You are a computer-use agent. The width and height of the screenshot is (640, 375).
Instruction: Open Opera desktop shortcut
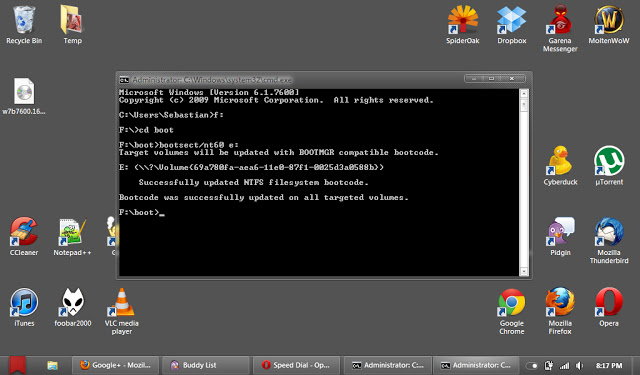coord(609,308)
